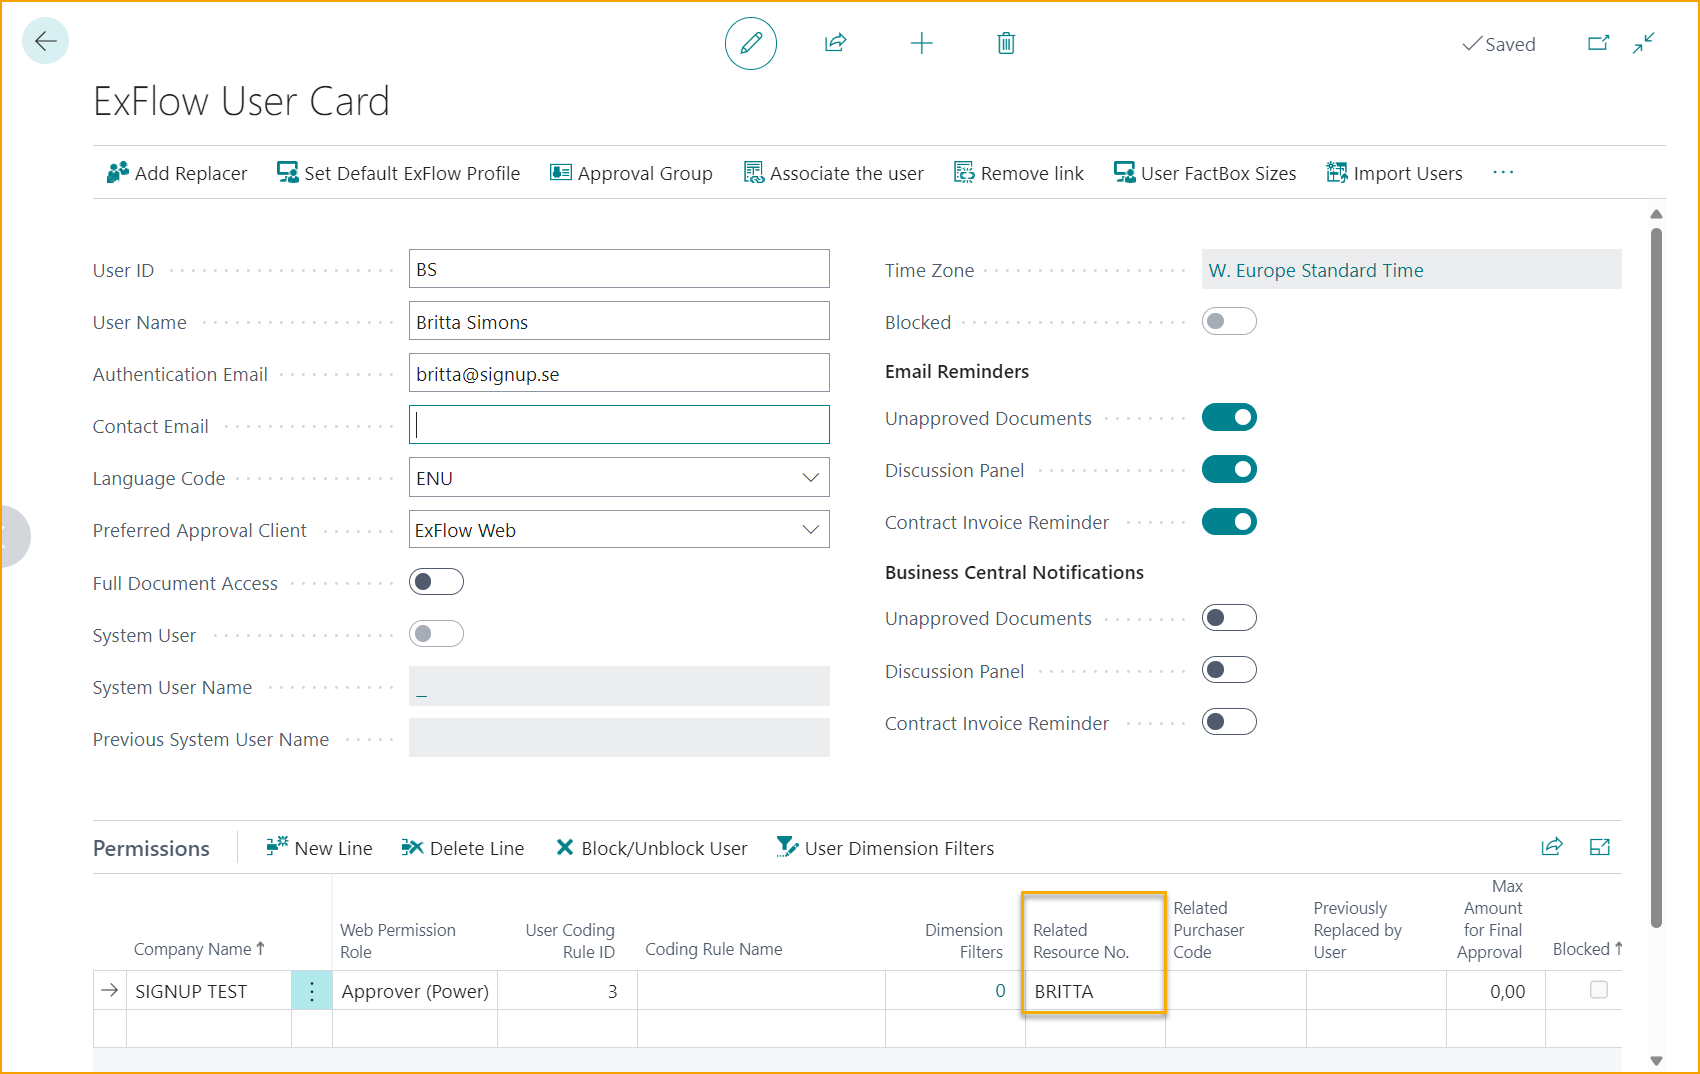Screen dimensions: 1700x1074
Task: Click the Related Purchaser Code column header
Action: tap(1209, 930)
